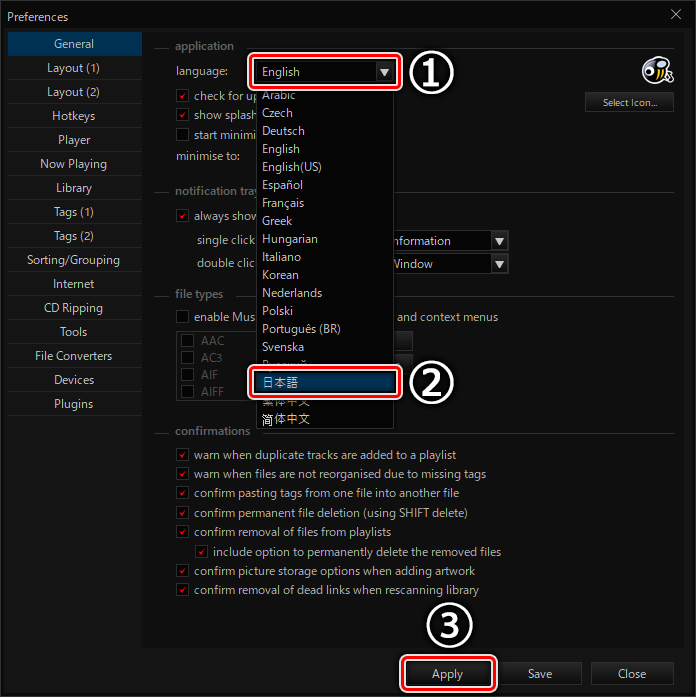This screenshot has height=697, width=696.
Task: Select the Tags (2) tab
Action: 74,236
